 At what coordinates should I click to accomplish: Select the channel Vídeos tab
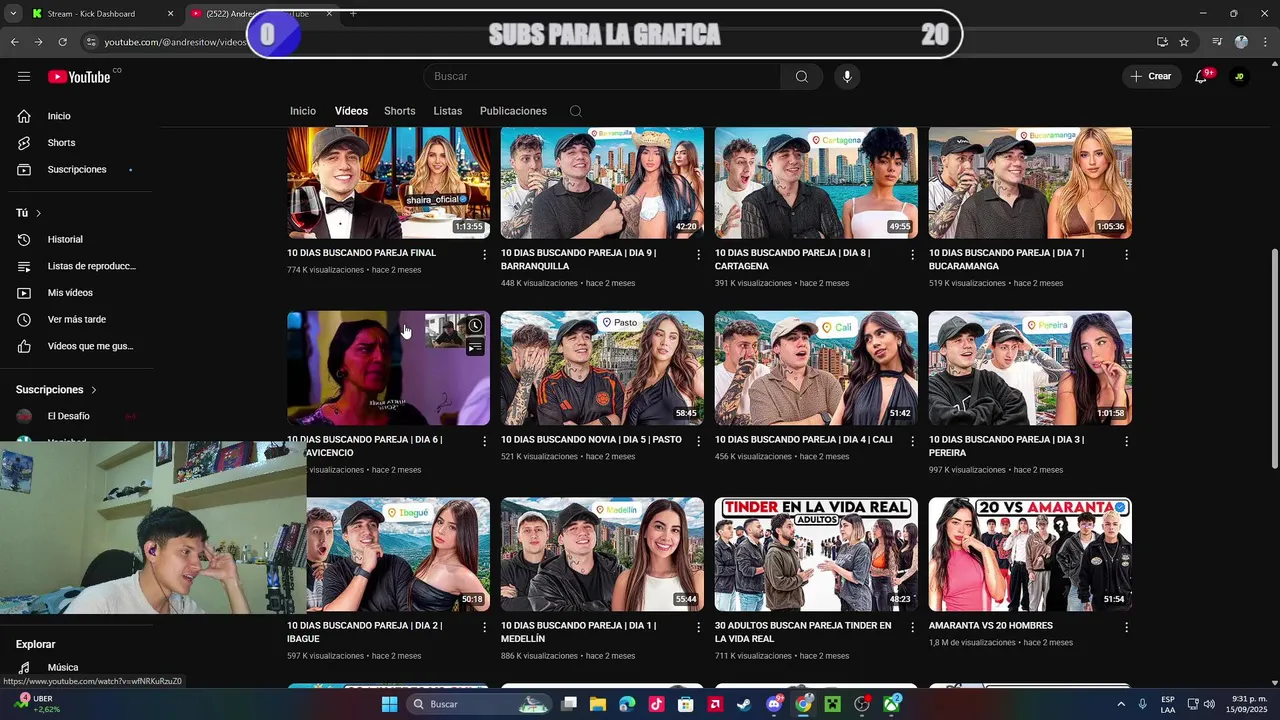click(351, 111)
